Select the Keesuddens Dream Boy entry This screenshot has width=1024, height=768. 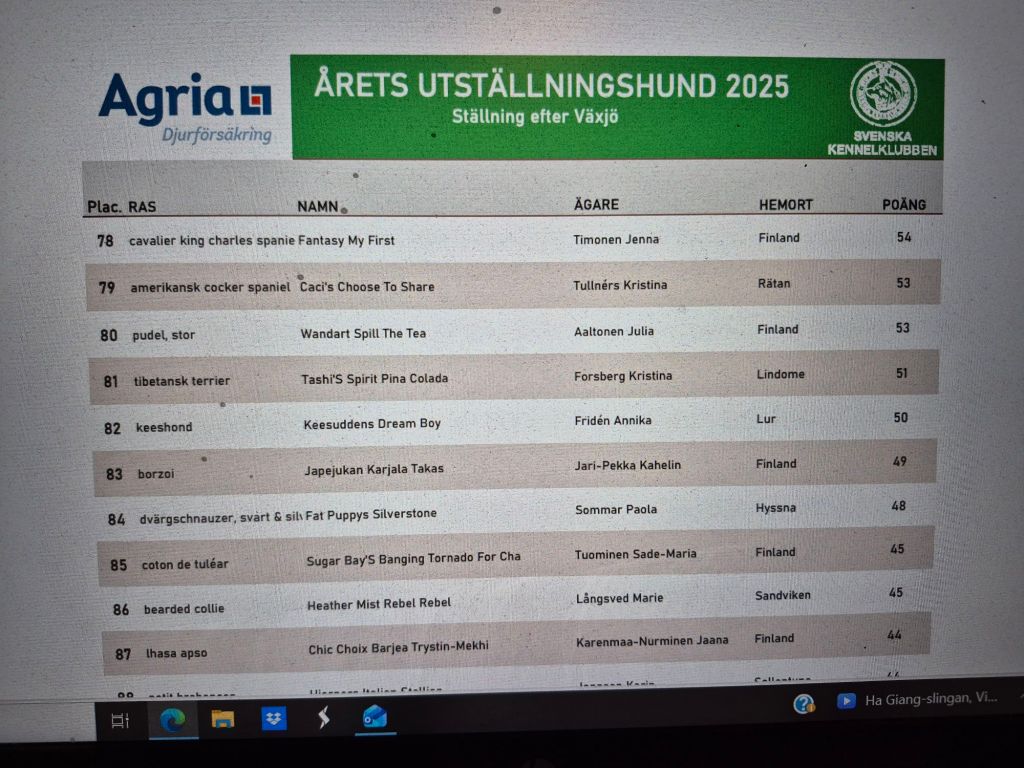coord(372,424)
